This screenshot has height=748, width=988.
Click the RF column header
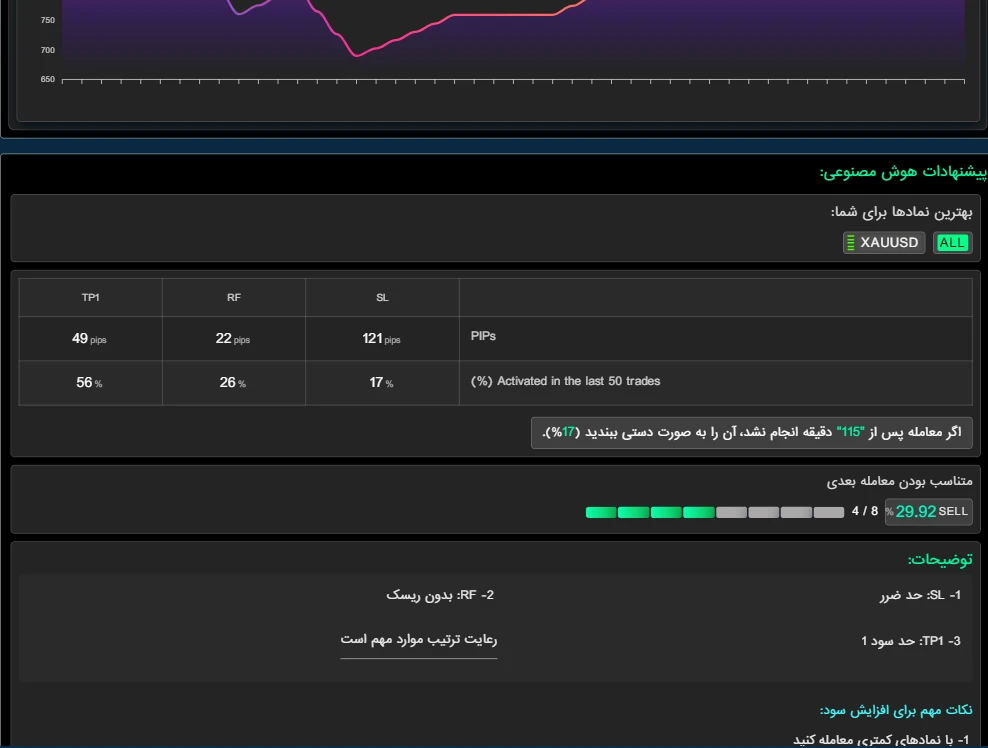pos(233,298)
